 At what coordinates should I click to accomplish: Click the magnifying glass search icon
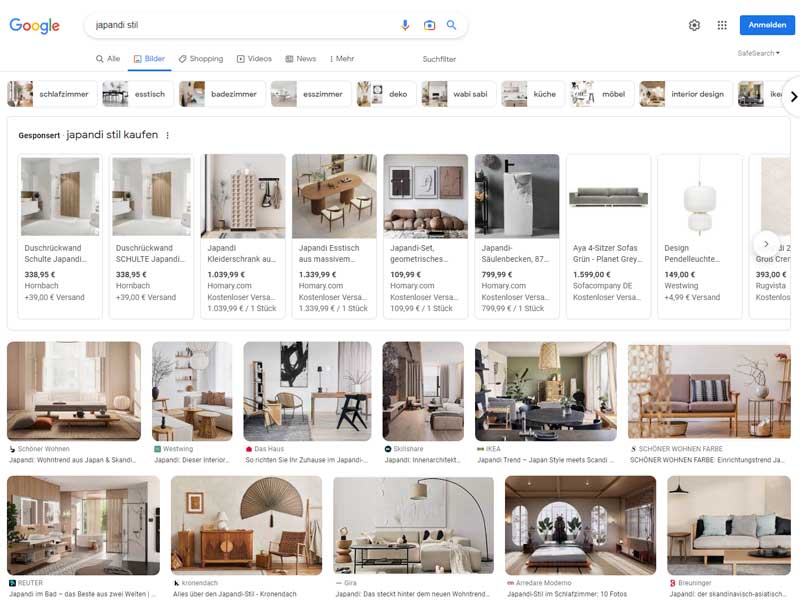click(452, 25)
